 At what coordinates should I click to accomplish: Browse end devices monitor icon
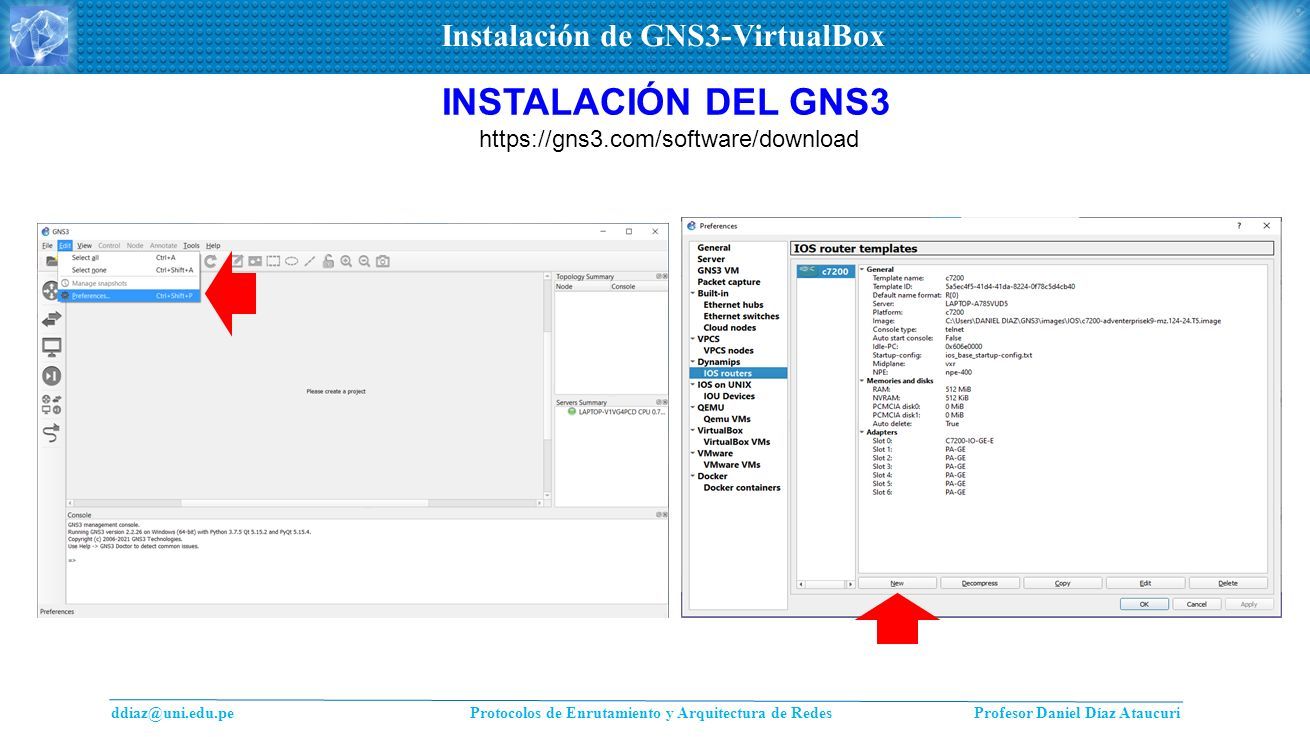[x=51, y=347]
